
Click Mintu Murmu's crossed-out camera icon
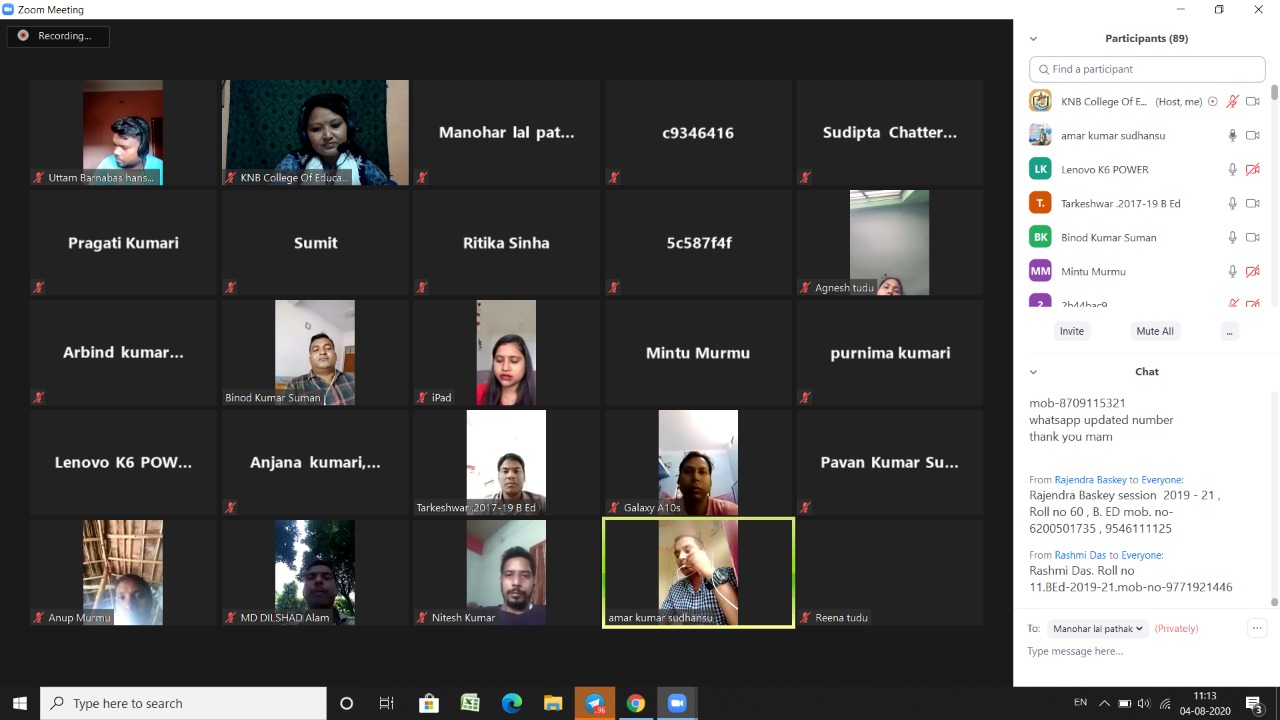click(1252, 271)
